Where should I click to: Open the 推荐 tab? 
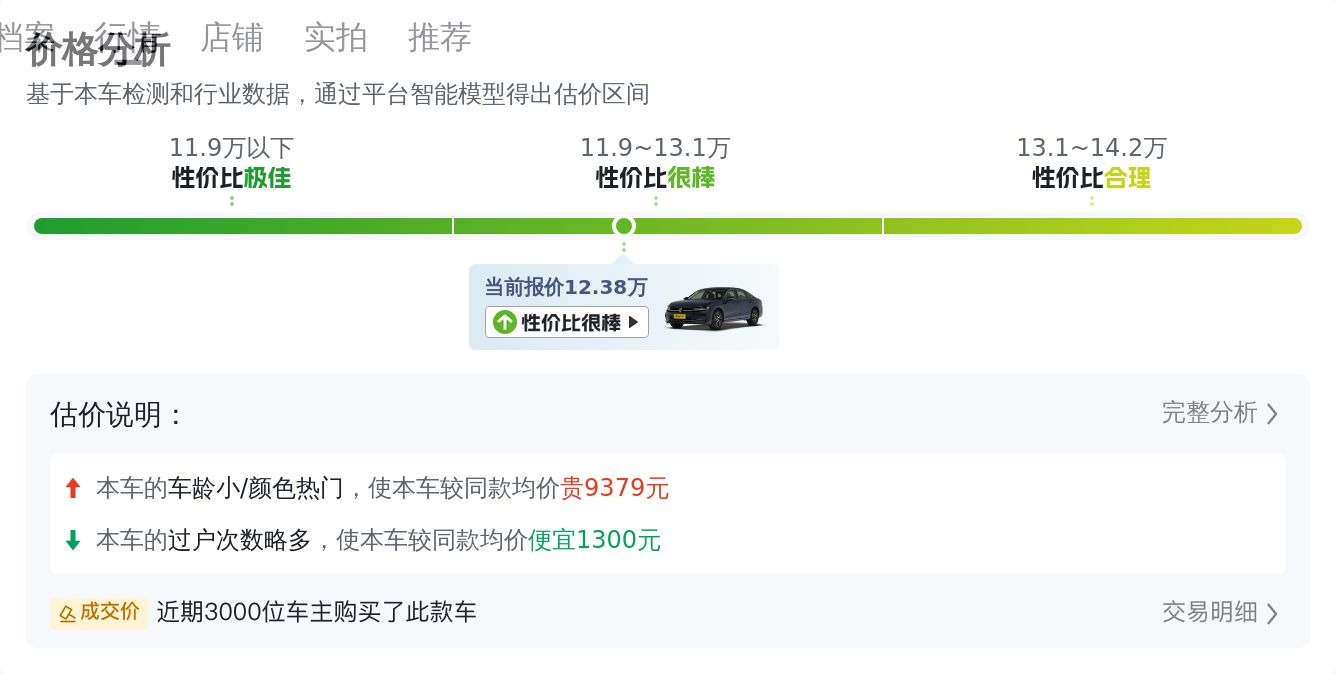click(x=440, y=38)
